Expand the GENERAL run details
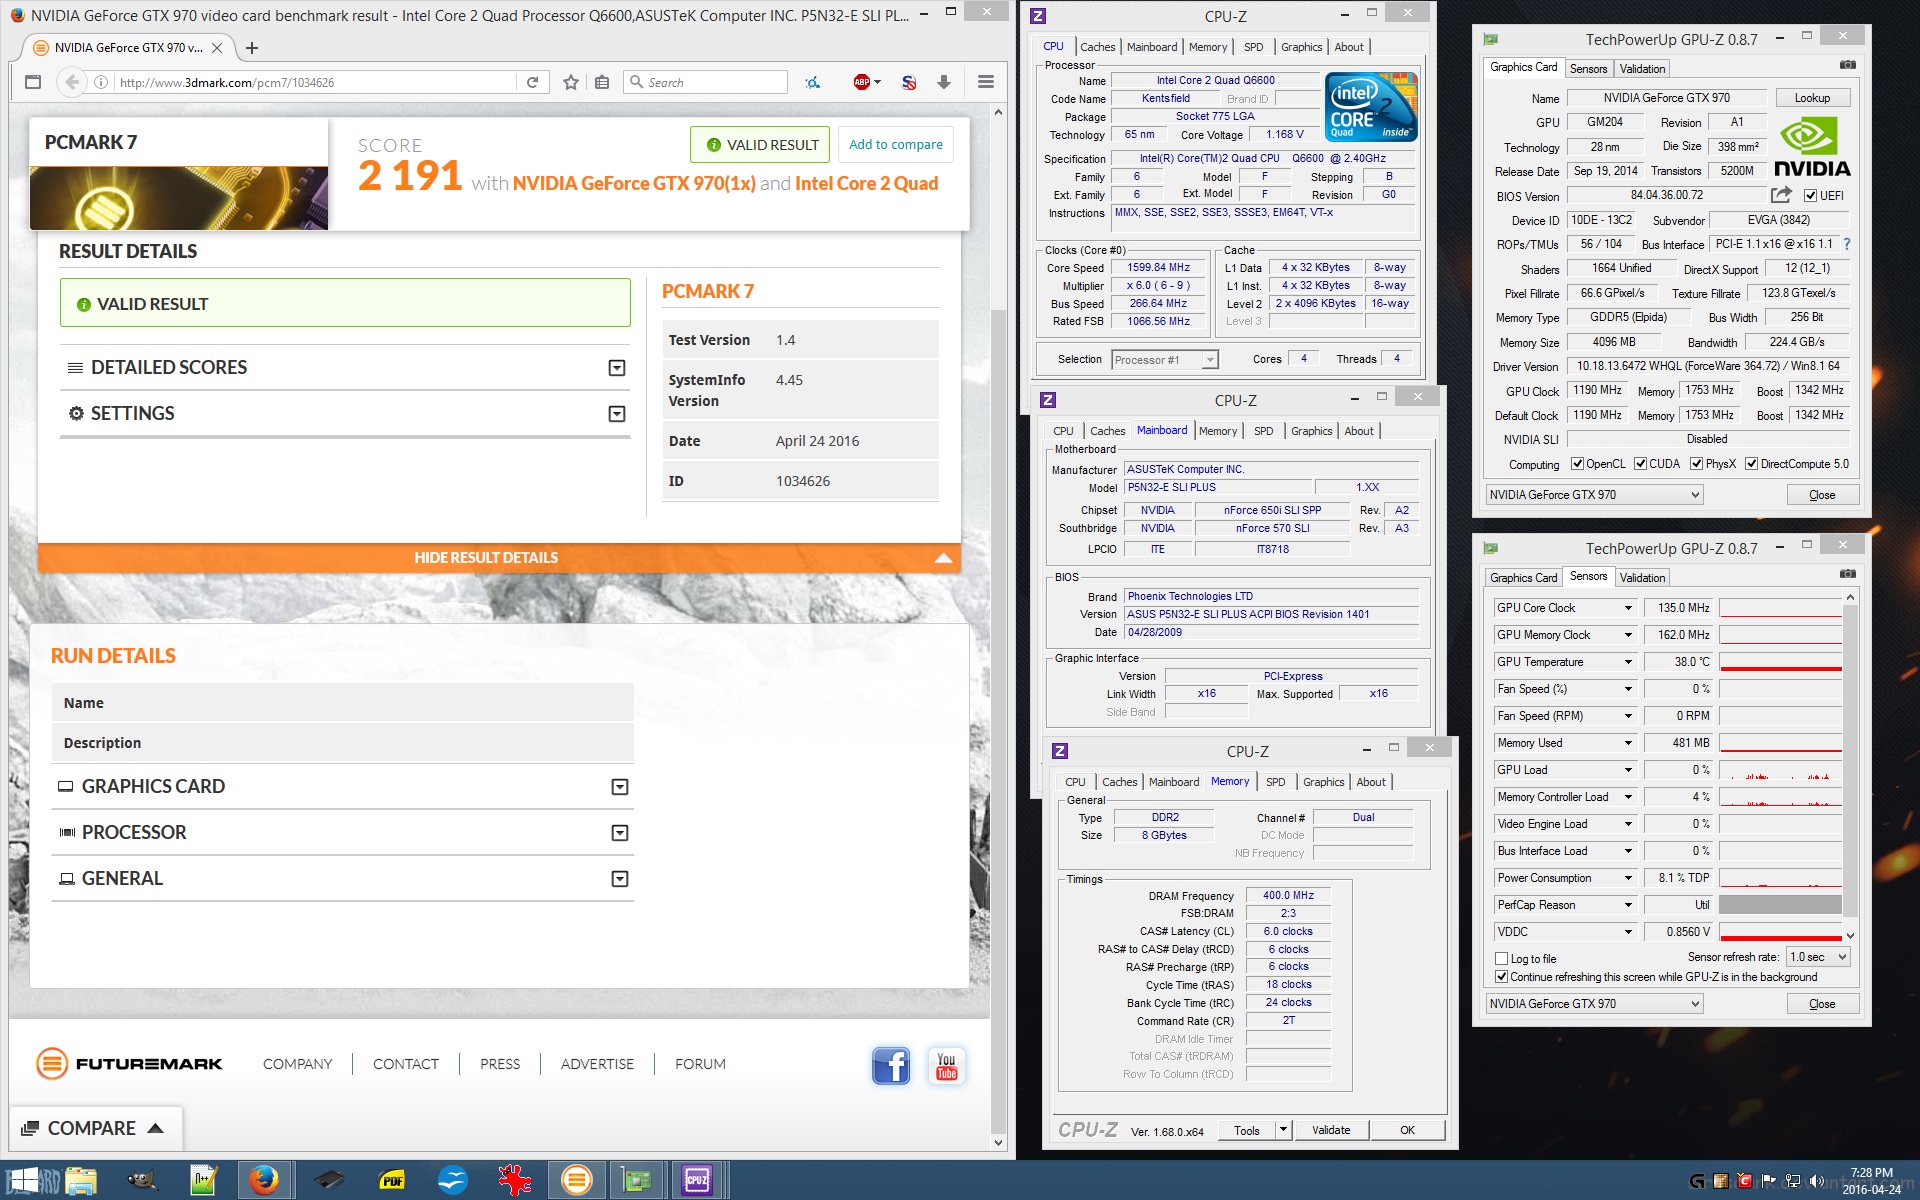Screen dimensions: 1920x1200 click(620, 879)
